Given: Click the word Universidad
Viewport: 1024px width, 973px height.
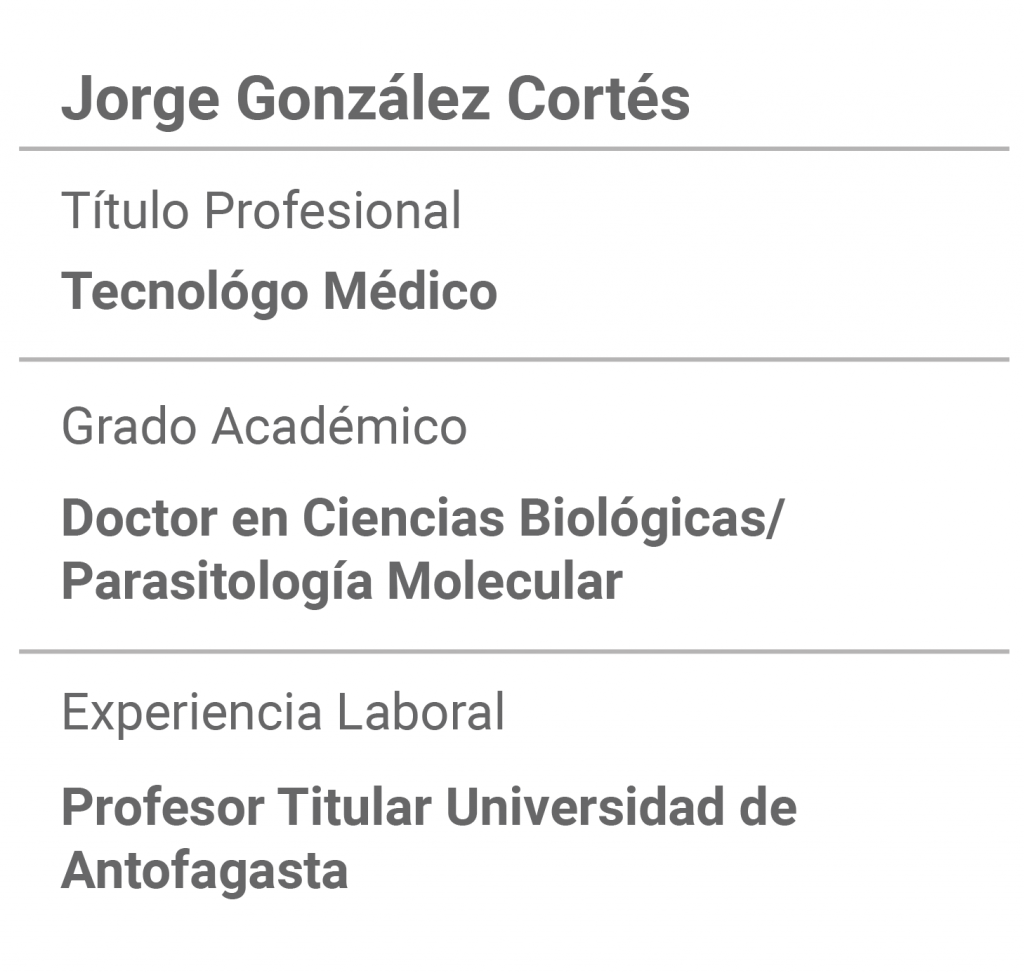Looking at the screenshot, I should (585, 807).
